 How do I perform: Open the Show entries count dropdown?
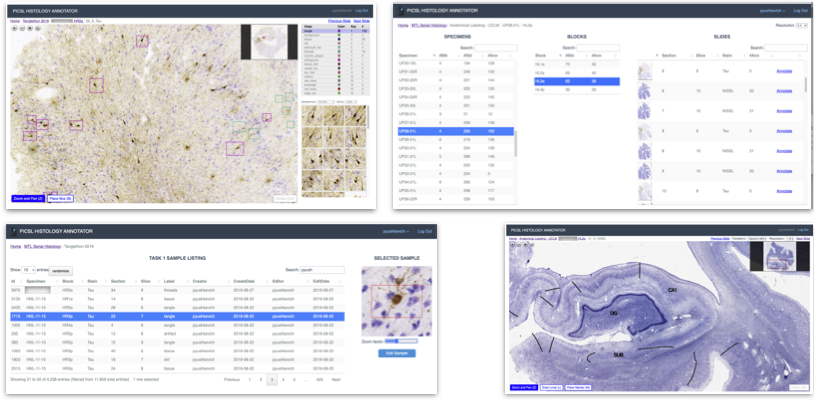(29, 270)
